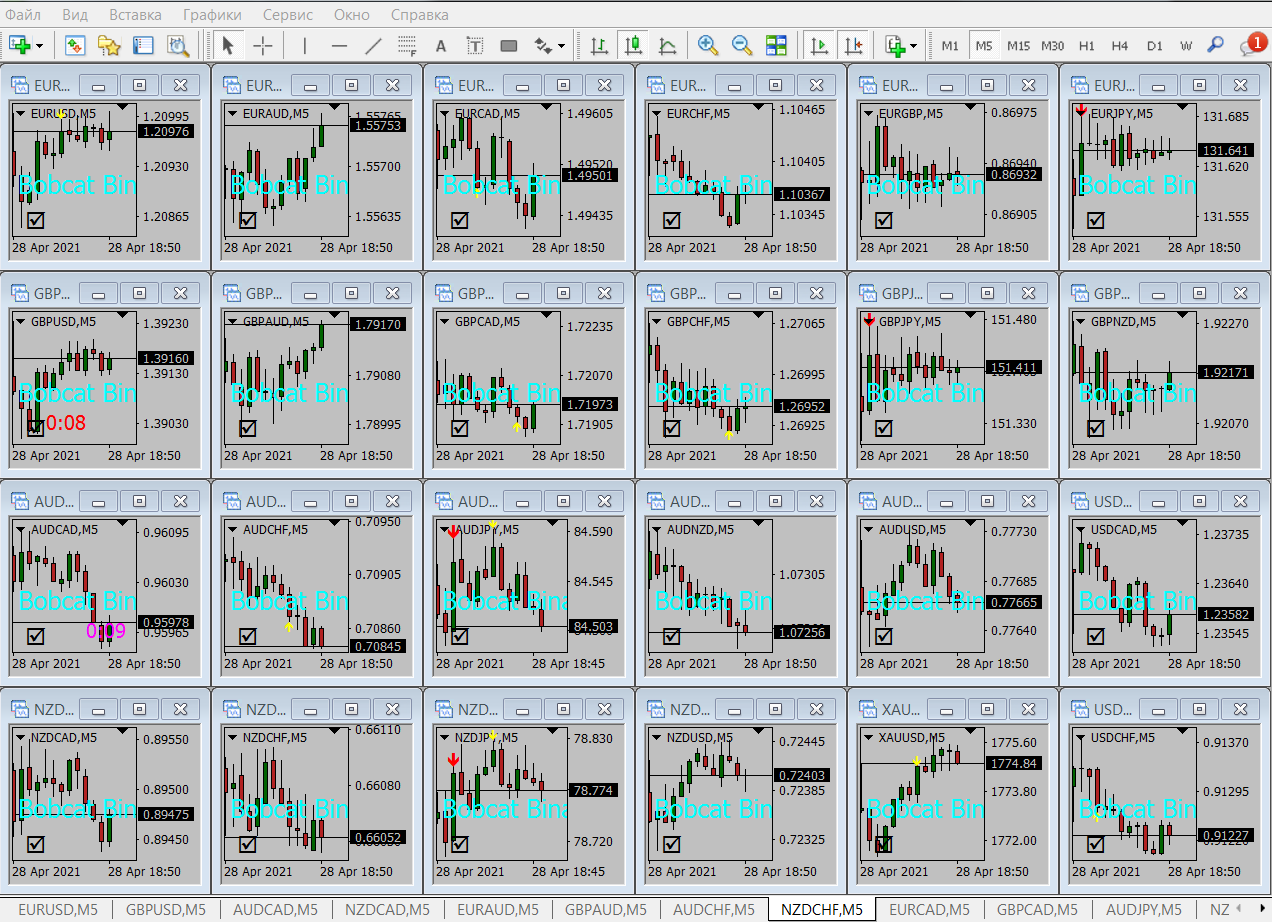The height and width of the screenshot is (923, 1272).
Task: Toggle the checkbox in the NZDUSD chart
Action: click(x=672, y=844)
